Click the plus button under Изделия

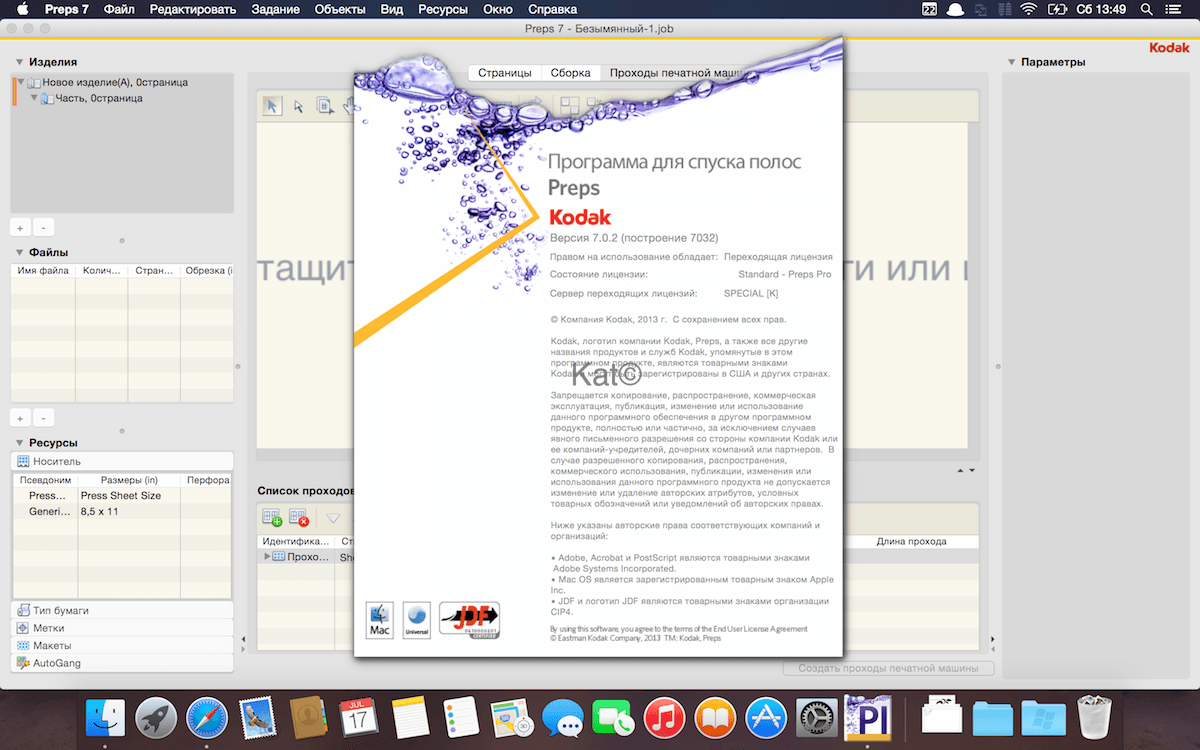click(x=20, y=228)
